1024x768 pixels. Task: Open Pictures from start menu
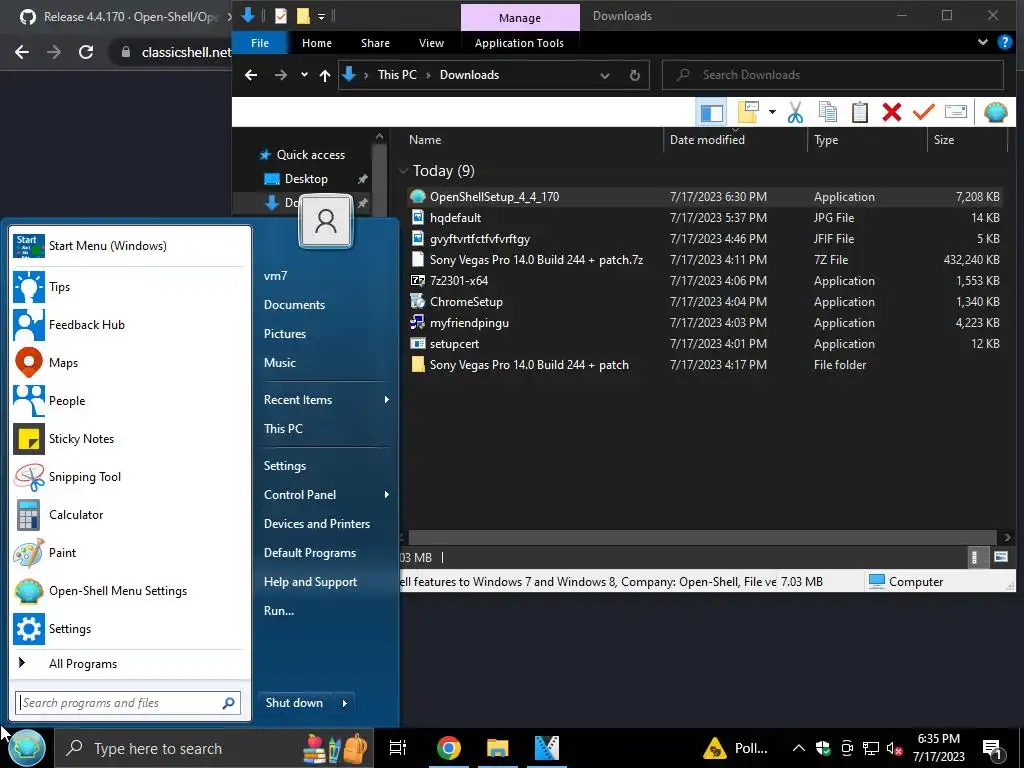(285, 333)
